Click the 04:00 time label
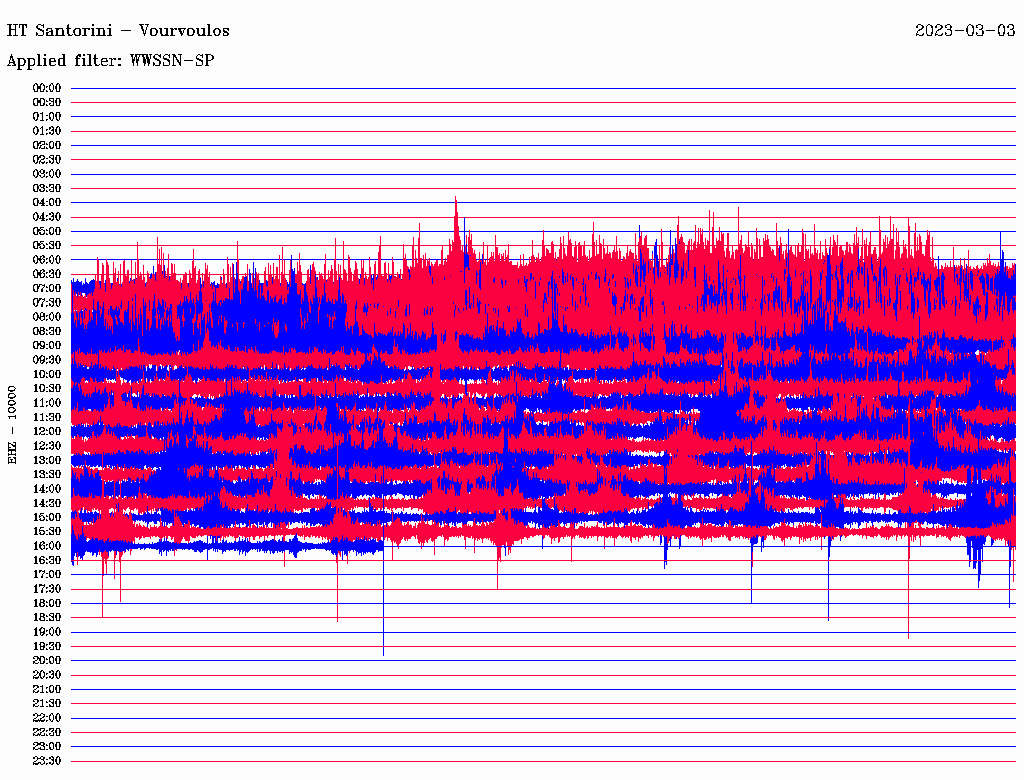 (47, 203)
